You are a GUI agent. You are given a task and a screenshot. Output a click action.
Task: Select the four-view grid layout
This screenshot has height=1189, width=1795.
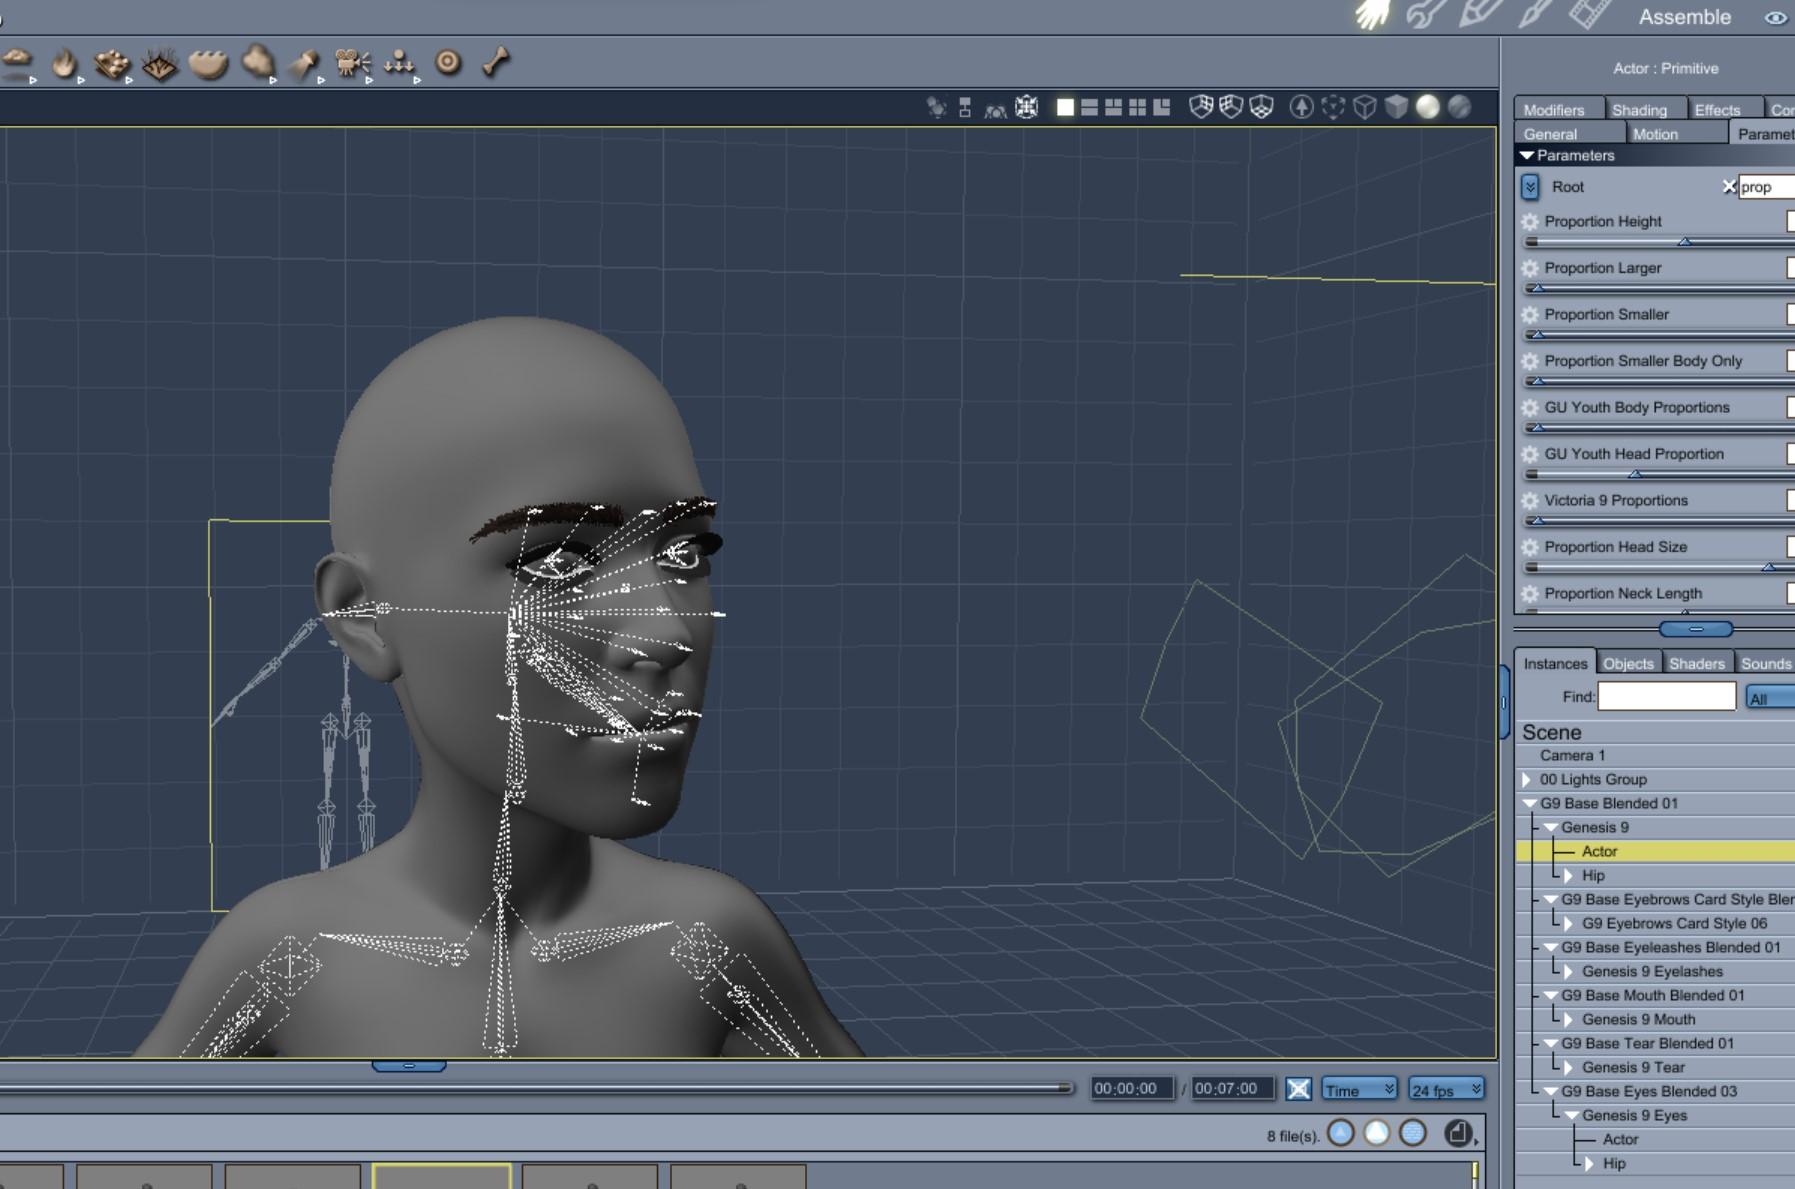[1138, 107]
